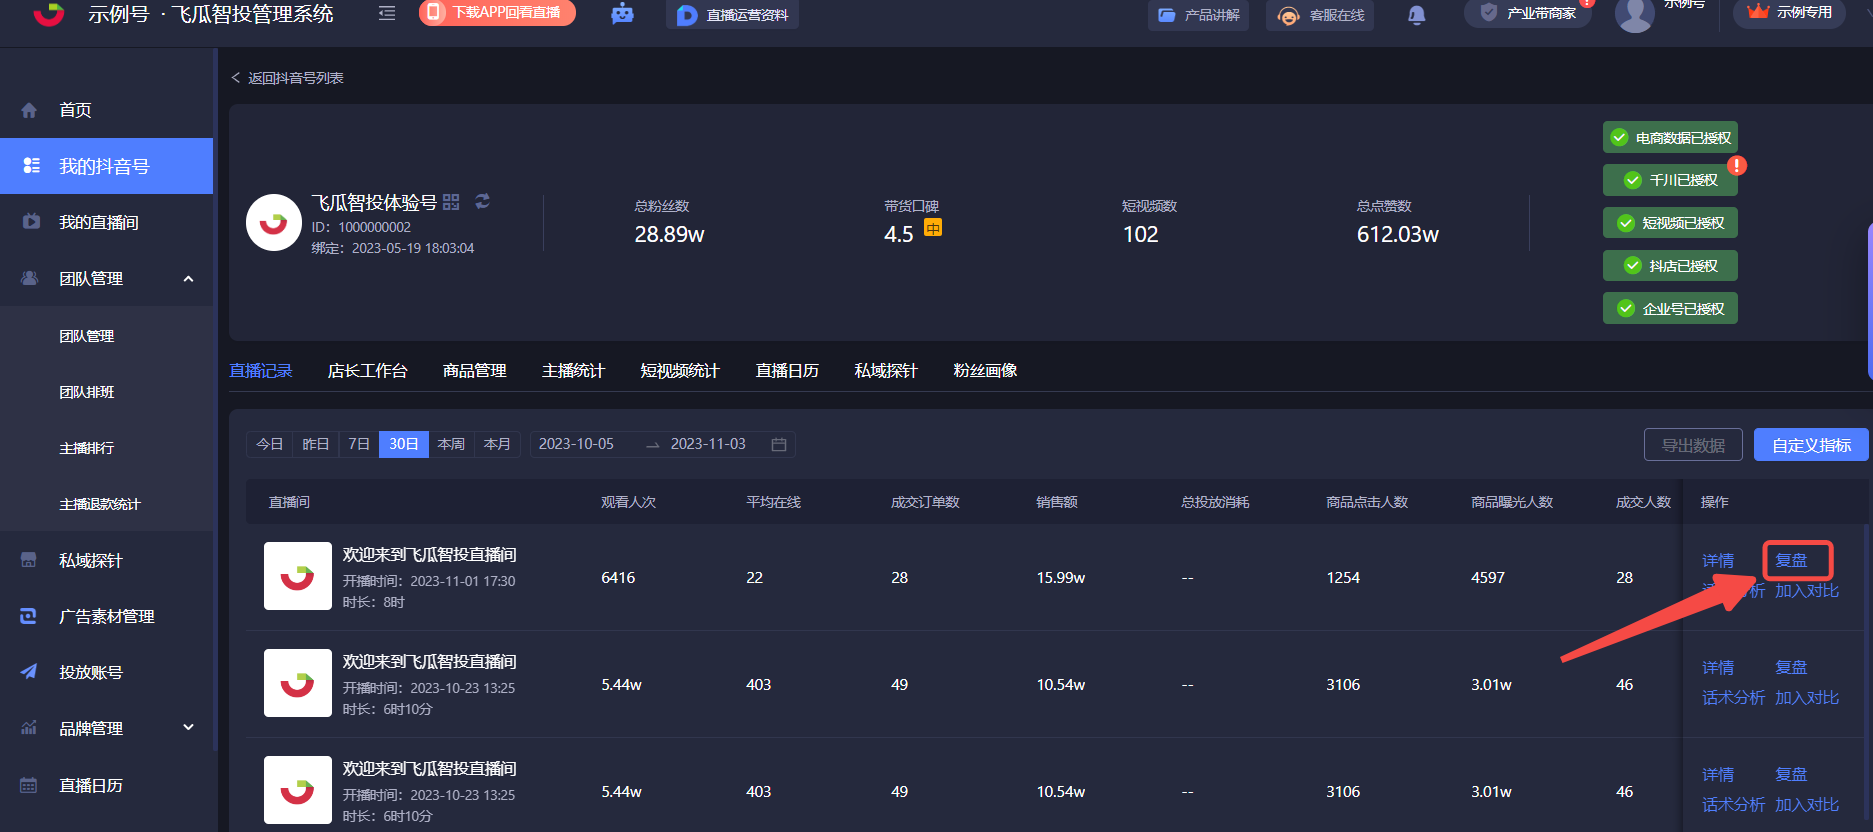The image size is (1873, 832).
Task: Click 企业号已授权 badge
Action: click(1670, 308)
